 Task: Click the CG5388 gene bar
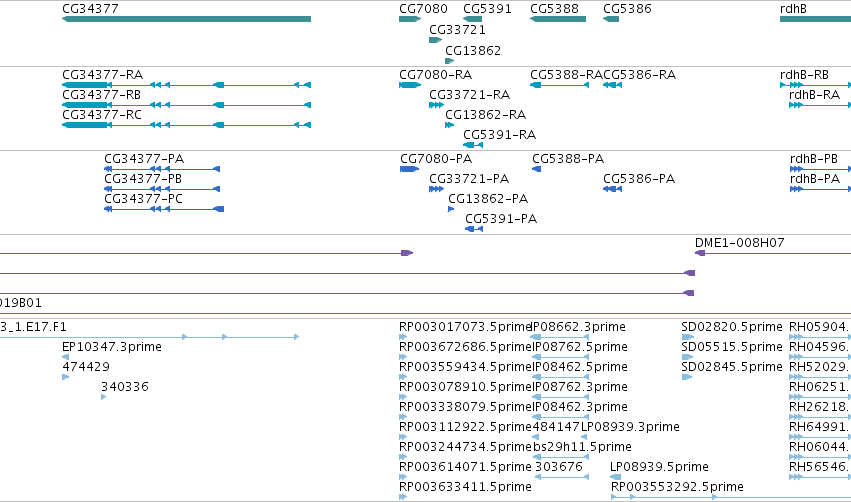(558, 19)
